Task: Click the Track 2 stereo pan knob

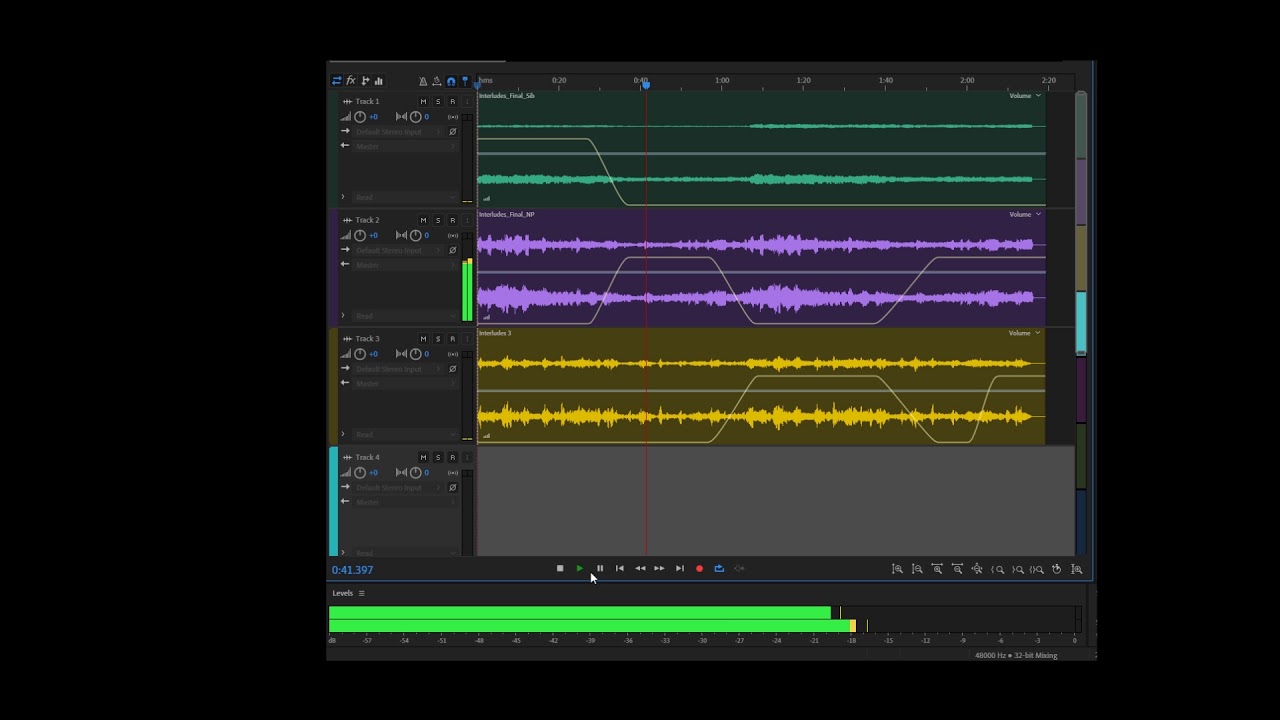Action: [415, 235]
